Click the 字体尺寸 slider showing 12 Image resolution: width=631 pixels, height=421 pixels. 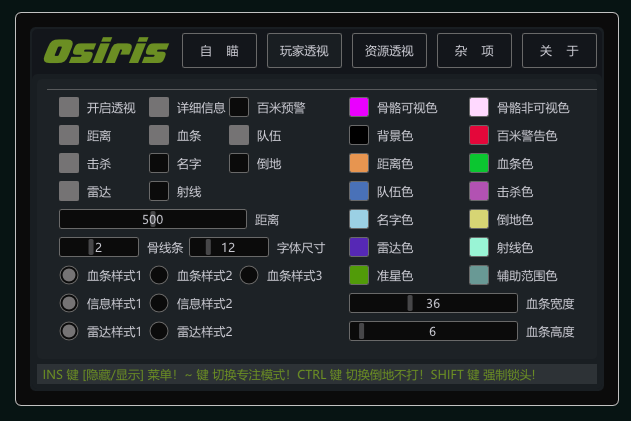[x=229, y=247]
